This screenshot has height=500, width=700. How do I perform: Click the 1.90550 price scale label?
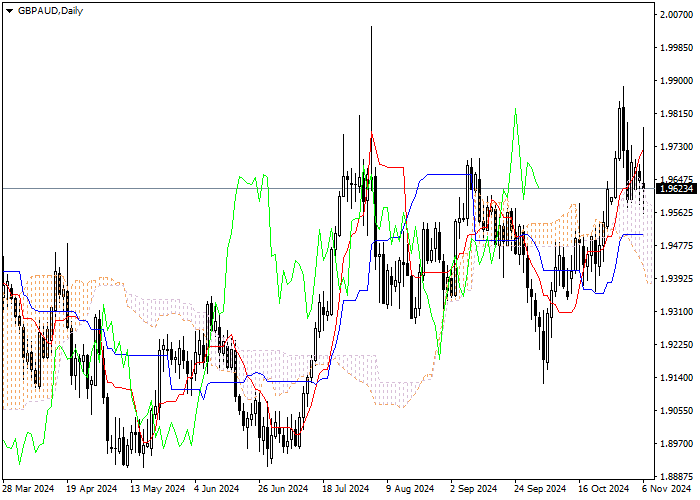pyautogui.click(x=677, y=411)
